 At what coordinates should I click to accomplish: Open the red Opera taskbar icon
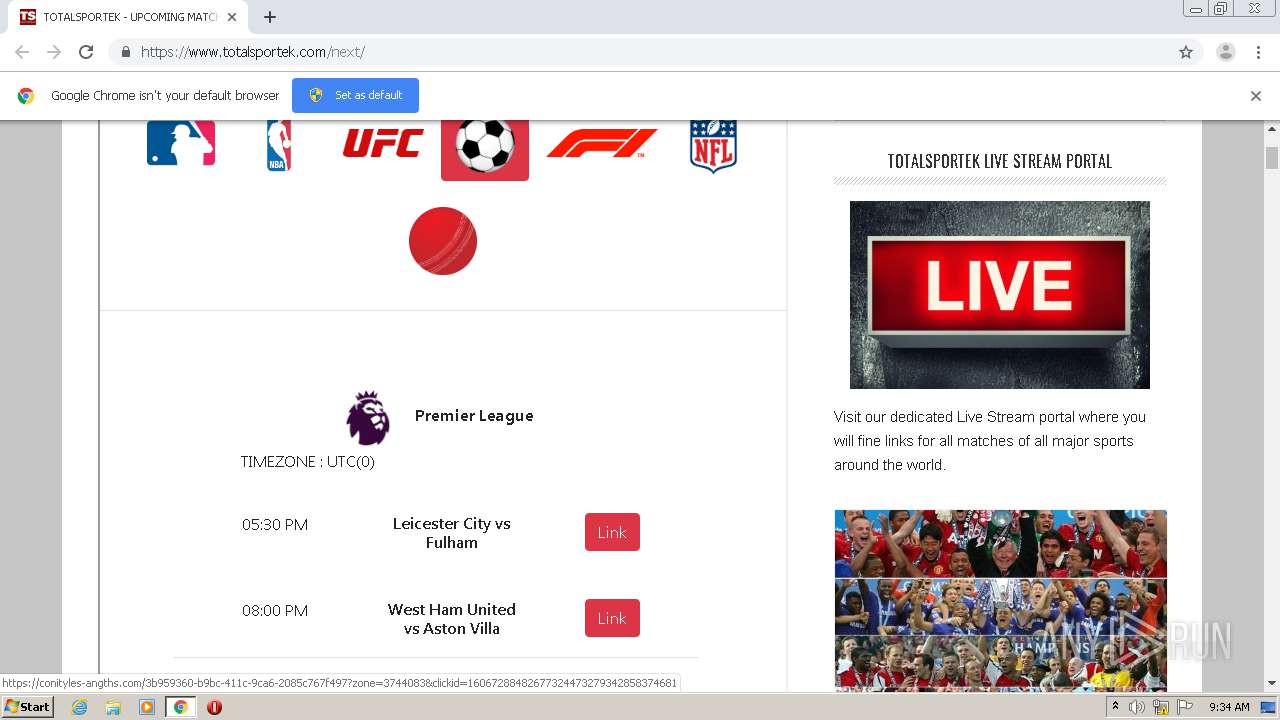point(214,707)
